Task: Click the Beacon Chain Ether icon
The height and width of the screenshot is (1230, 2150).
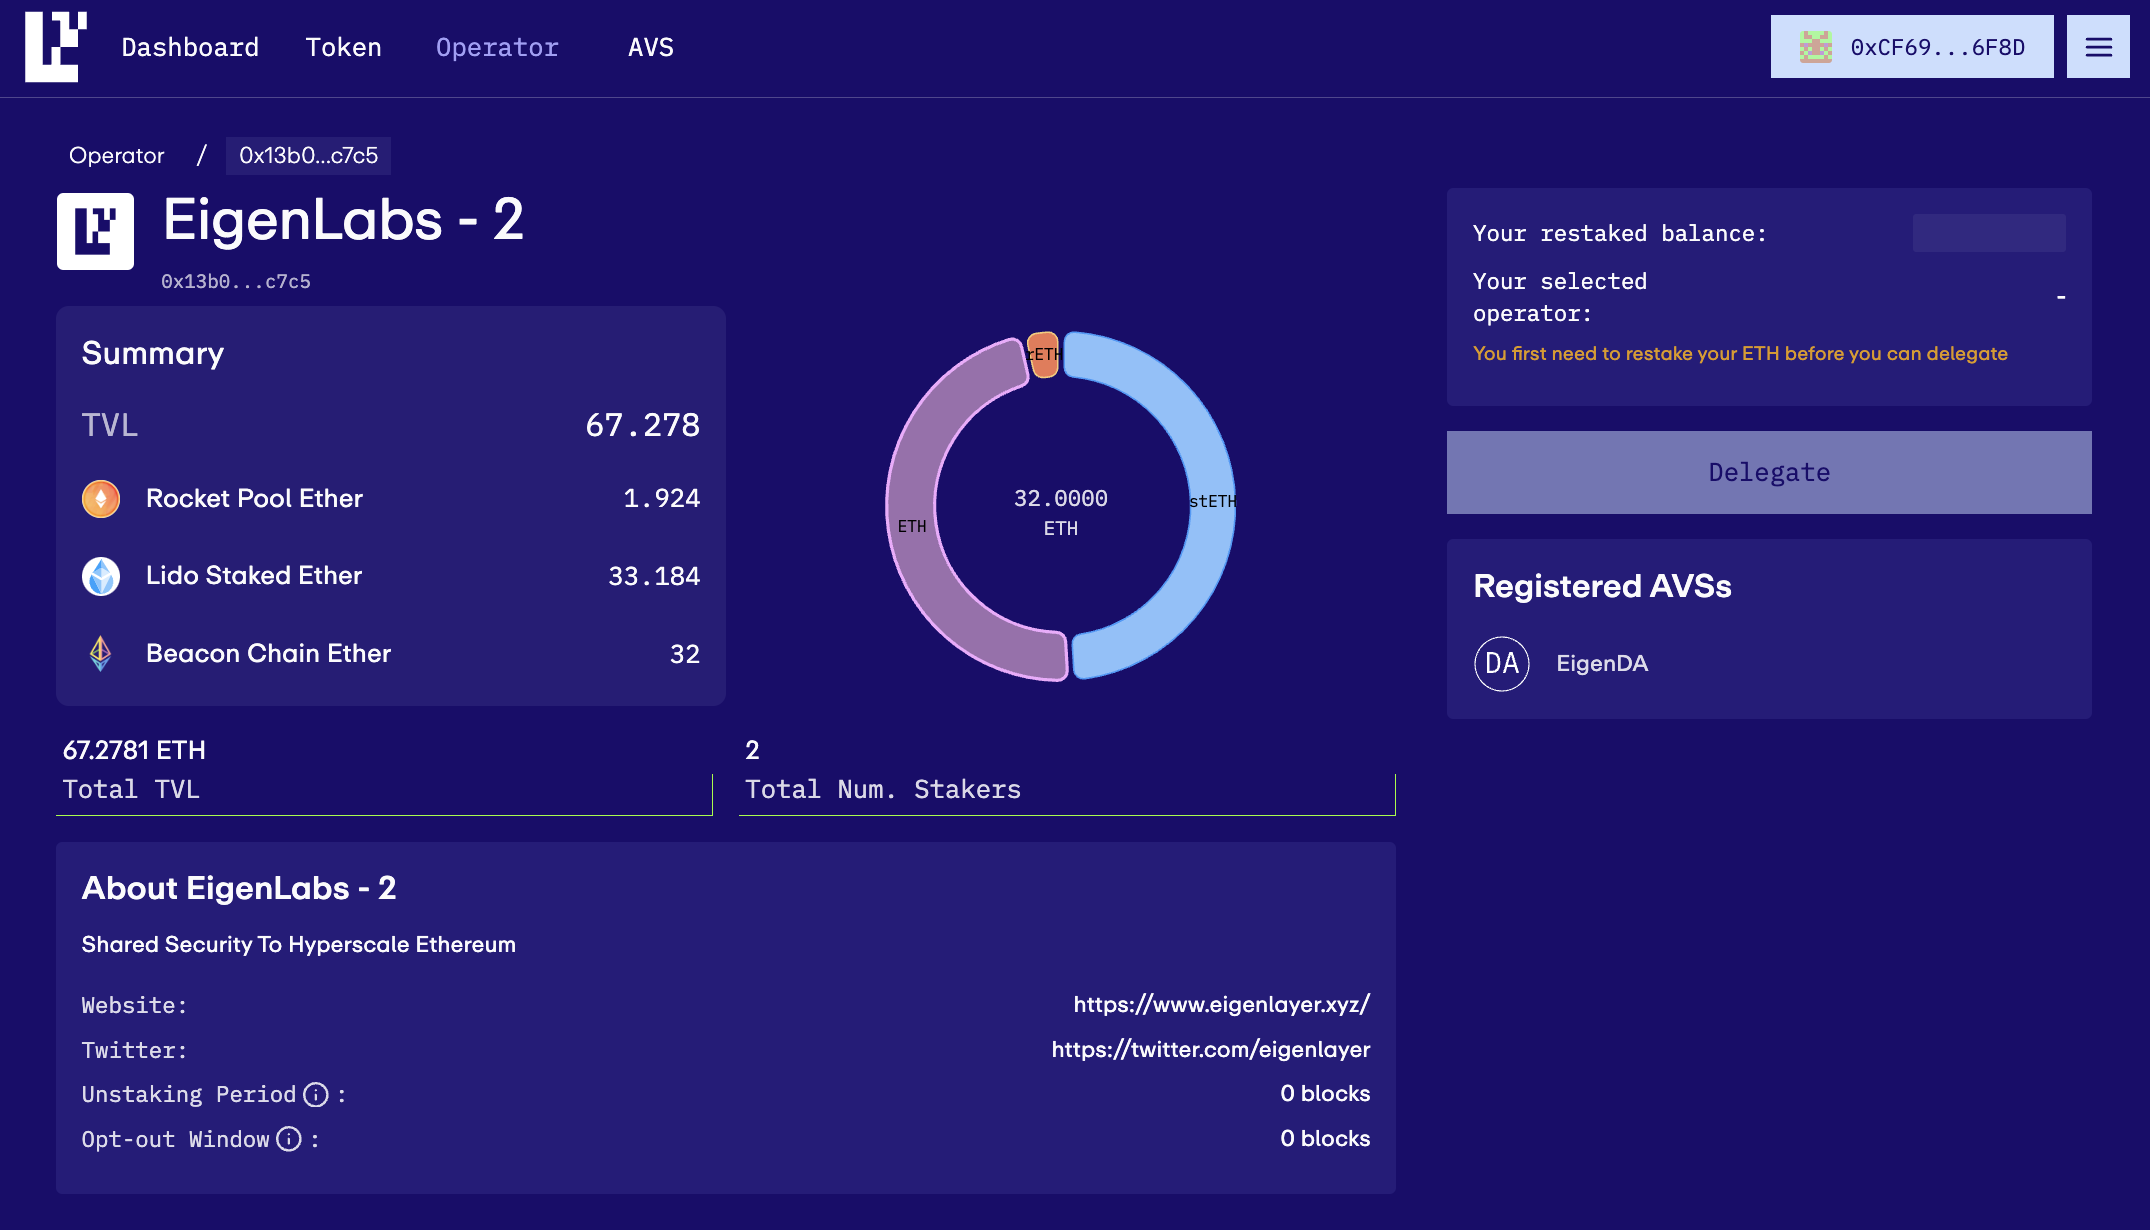Action: point(101,654)
